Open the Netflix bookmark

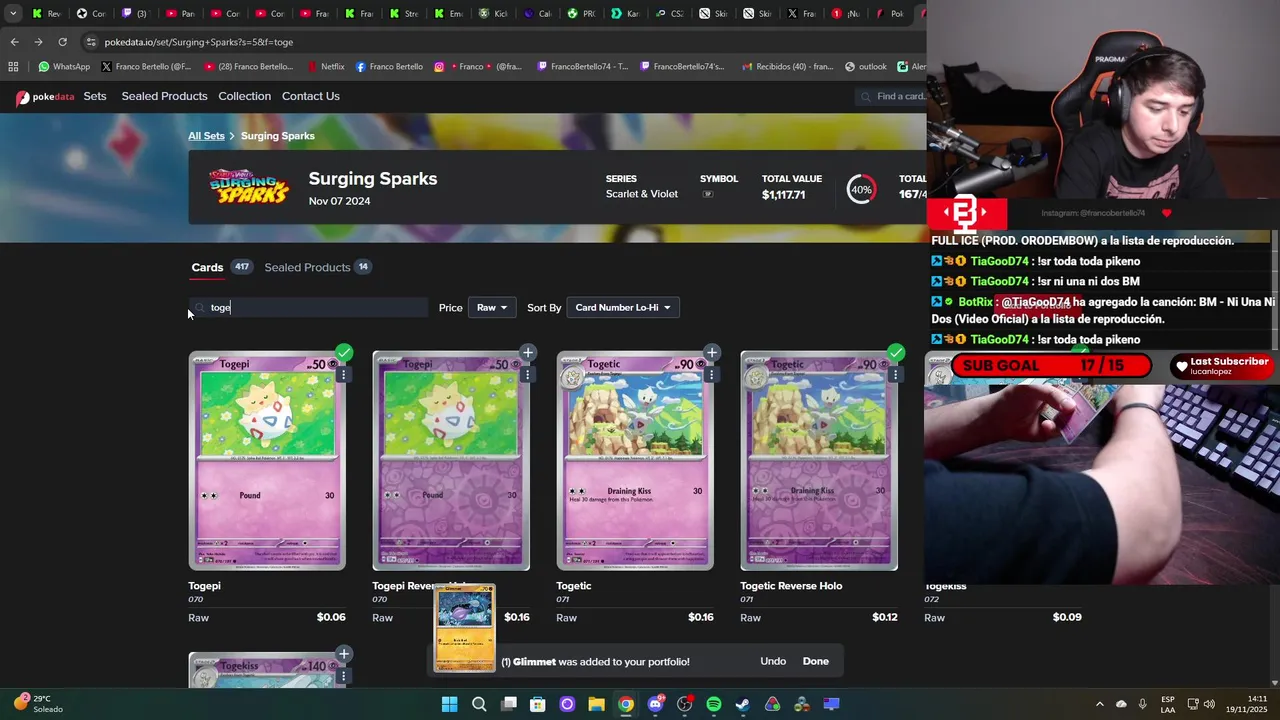[325, 67]
